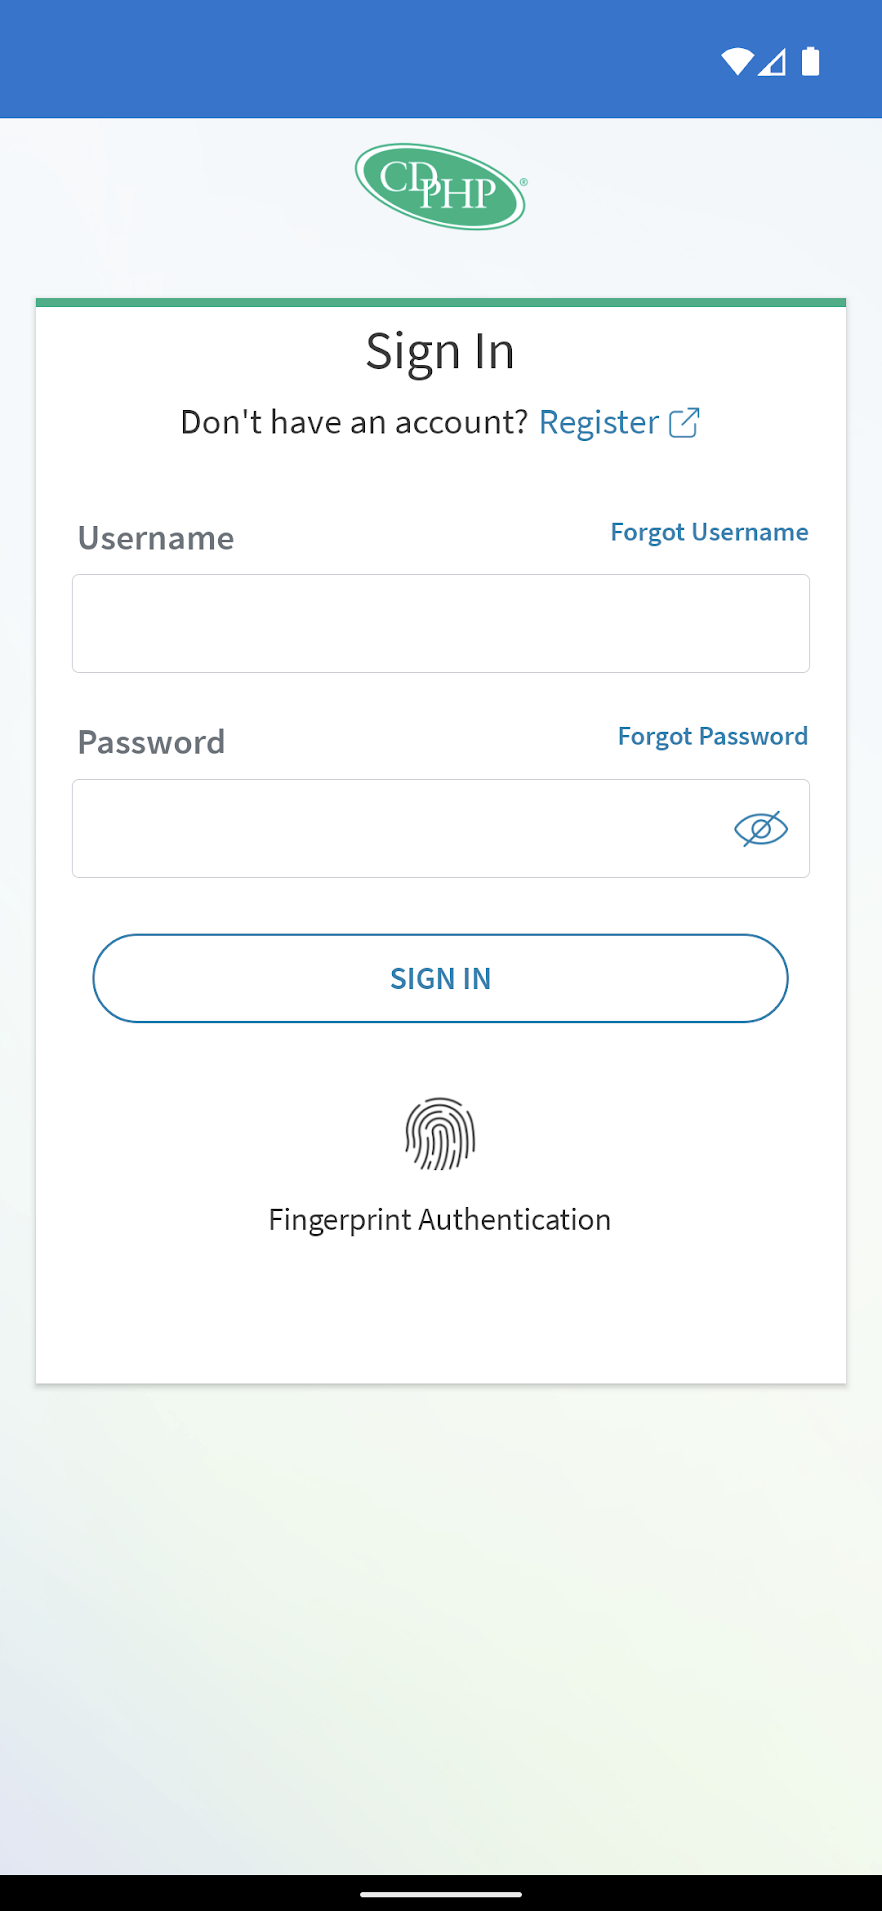The height and width of the screenshot is (1911, 882).
Task: Click the Password field label
Action: pyautogui.click(x=151, y=742)
